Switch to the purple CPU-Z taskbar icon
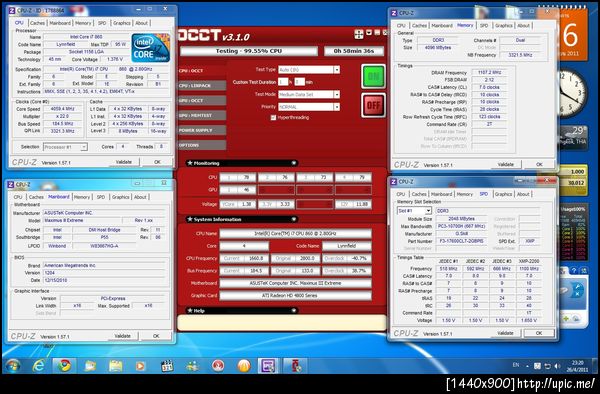 click(x=267, y=366)
